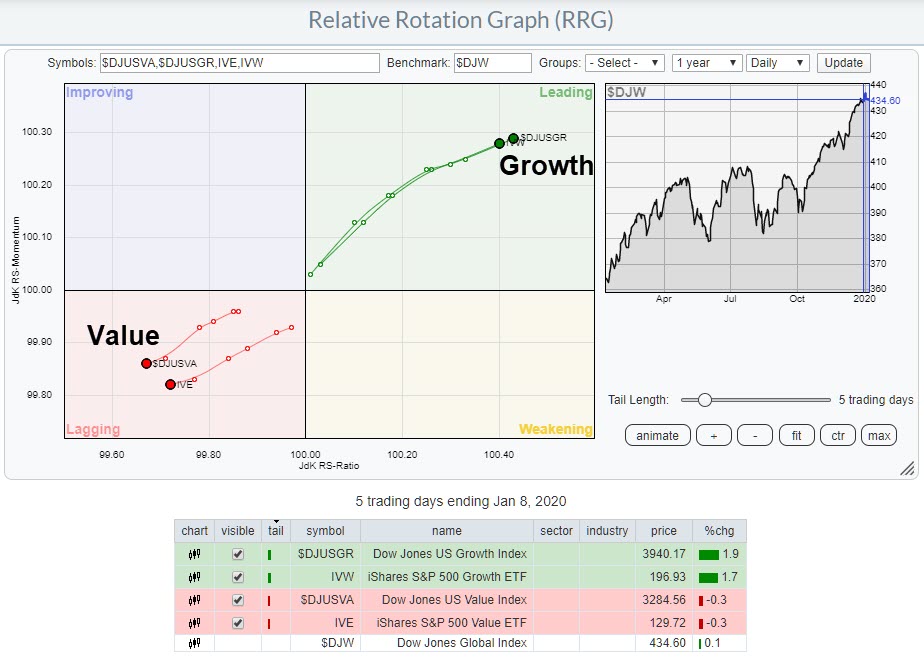
Task: Sort table by symbol column
Action: tap(325, 531)
